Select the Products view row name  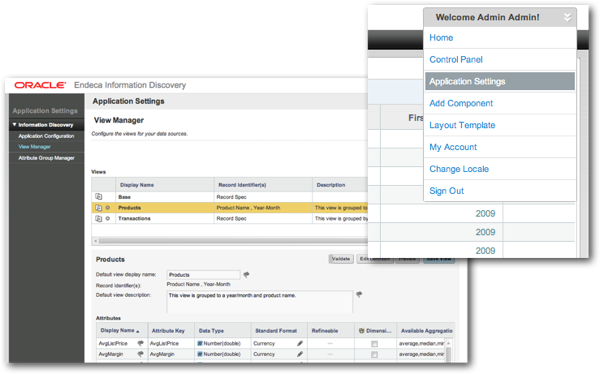point(129,207)
